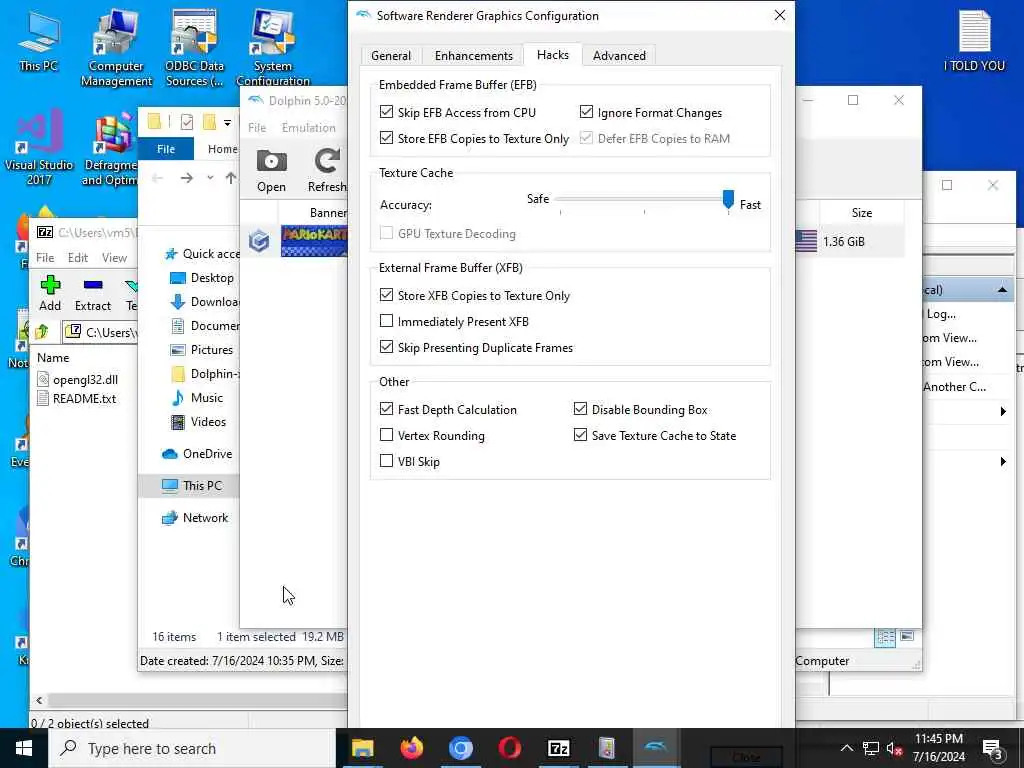Viewport: 1024px width, 768px height.
Task: Open Opera from the taskbar
Action: coord(509,748)
